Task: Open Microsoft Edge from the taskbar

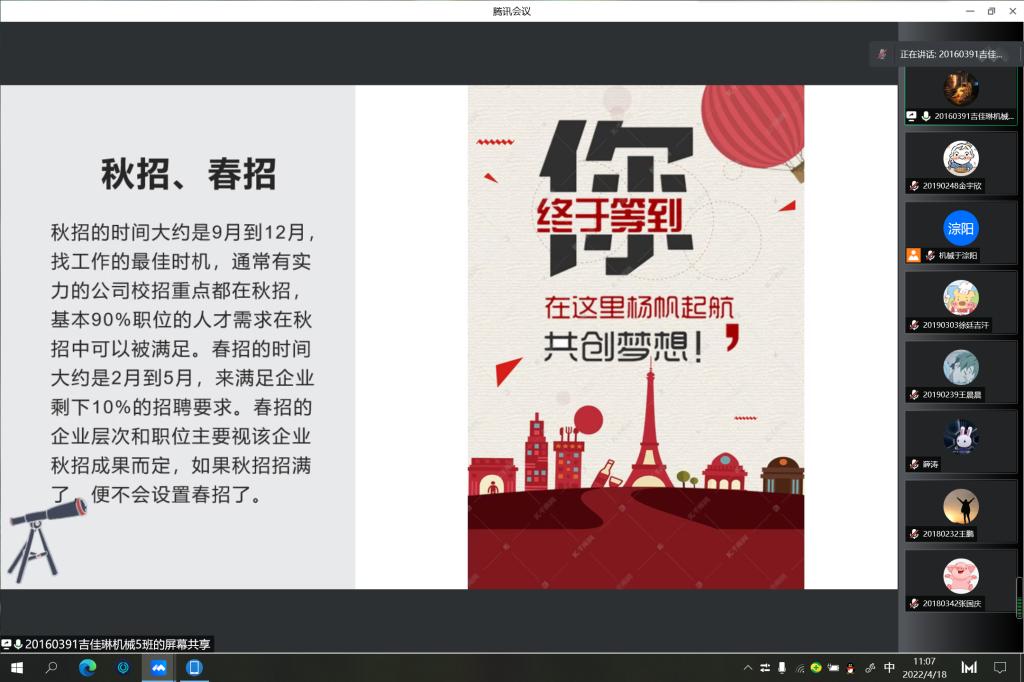Action: [x=87, y=667]
